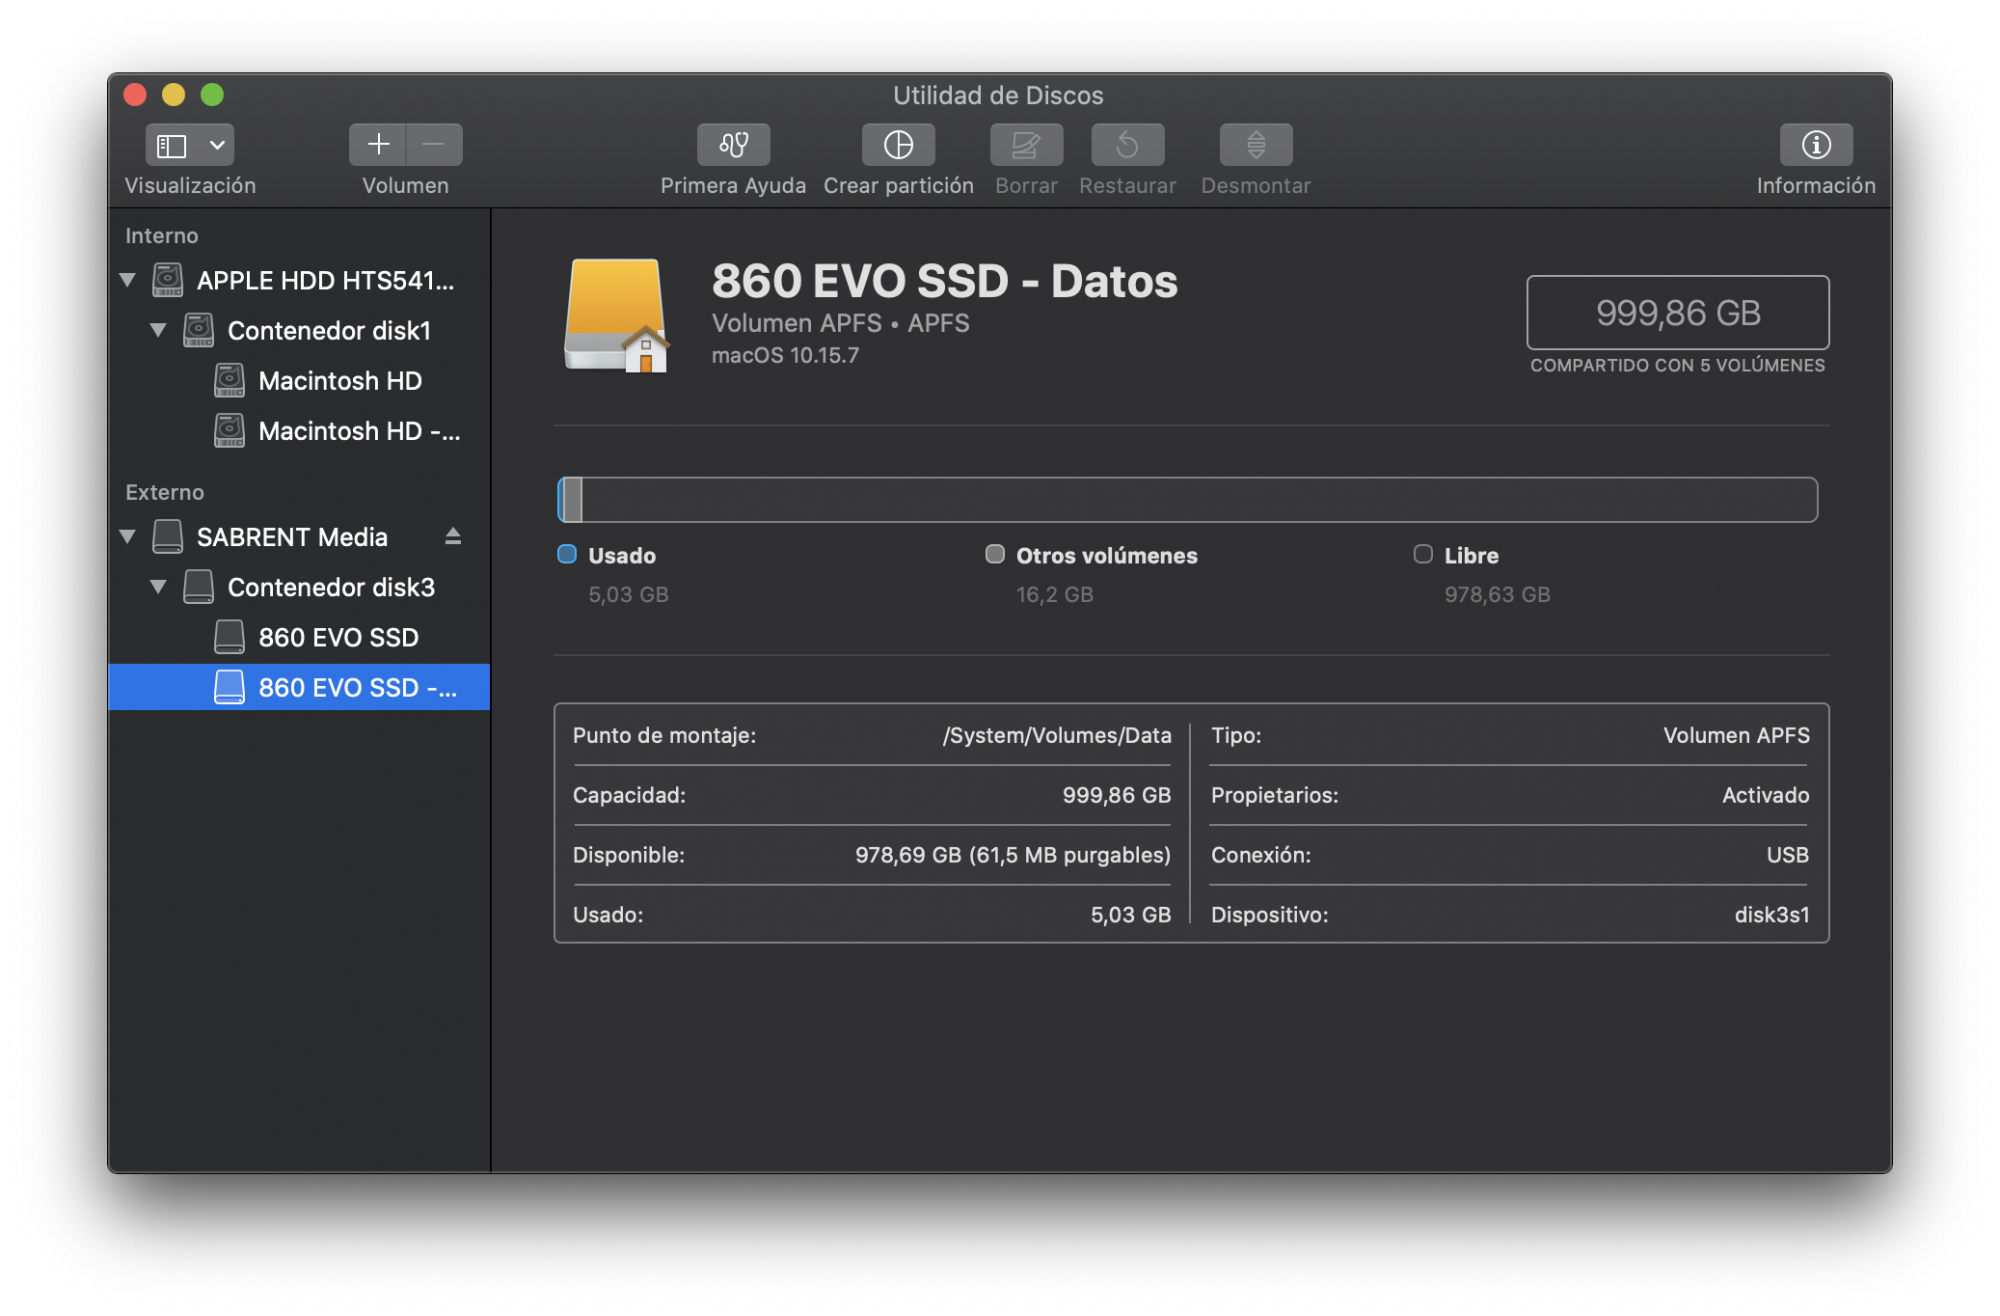Eject the SABRENT Media disk
Screen dimensions: 2000x1316
(x=453, y=537)
